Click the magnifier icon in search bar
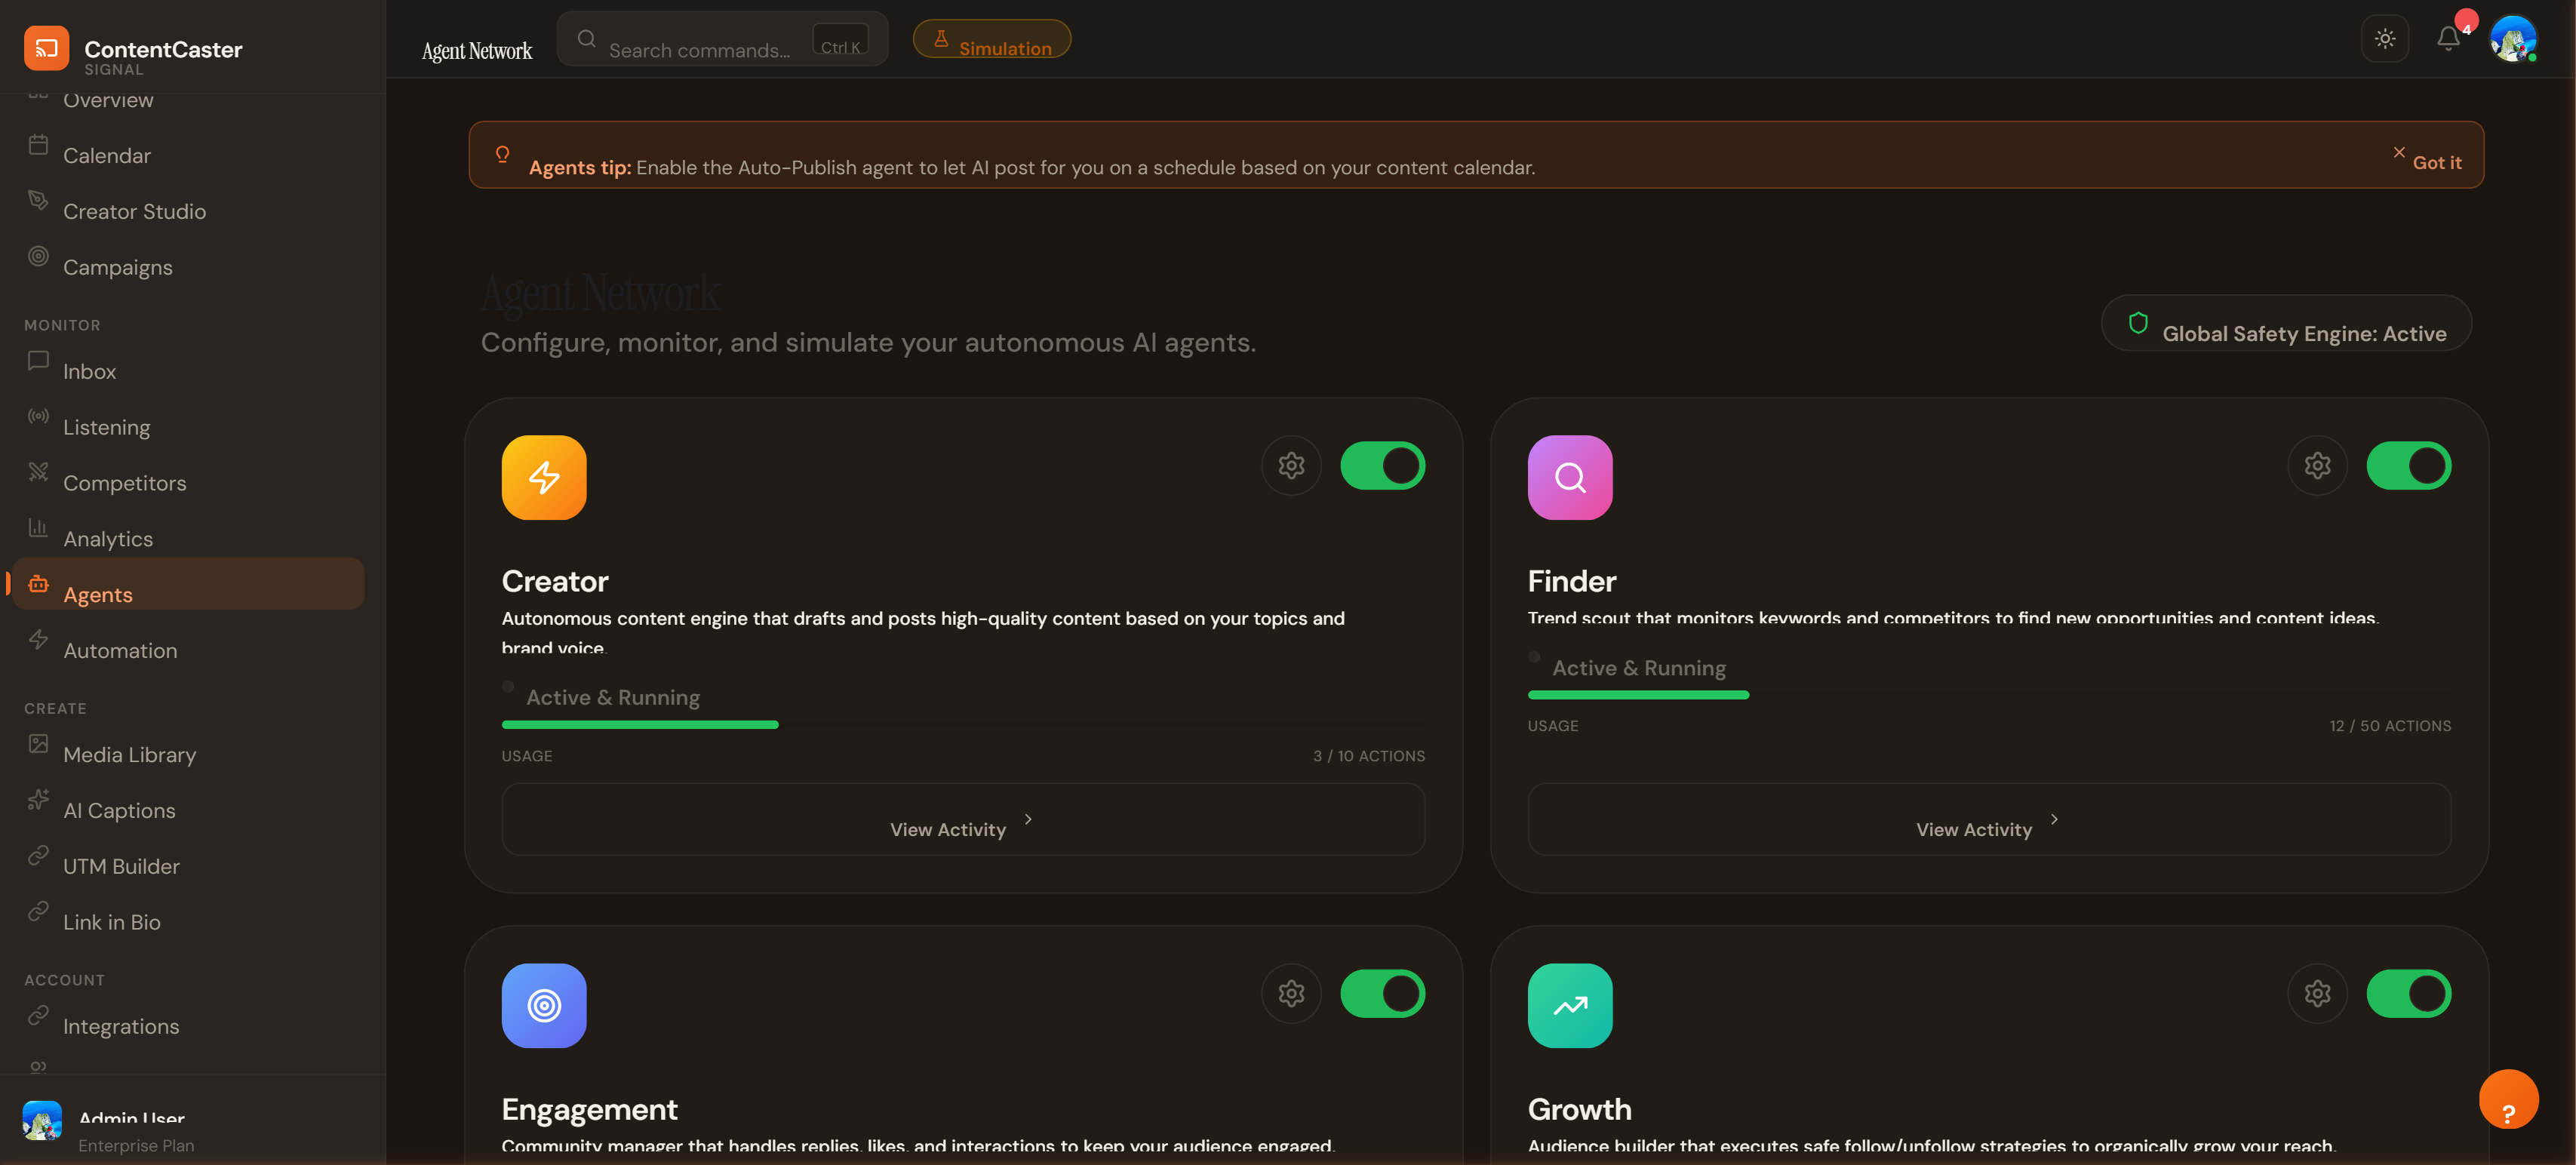 (587, 39)
